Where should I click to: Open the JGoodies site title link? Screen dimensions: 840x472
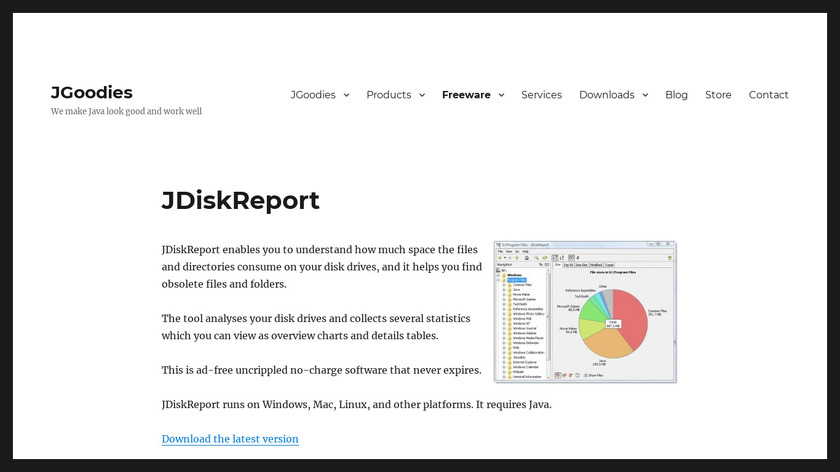coord(92,92)
